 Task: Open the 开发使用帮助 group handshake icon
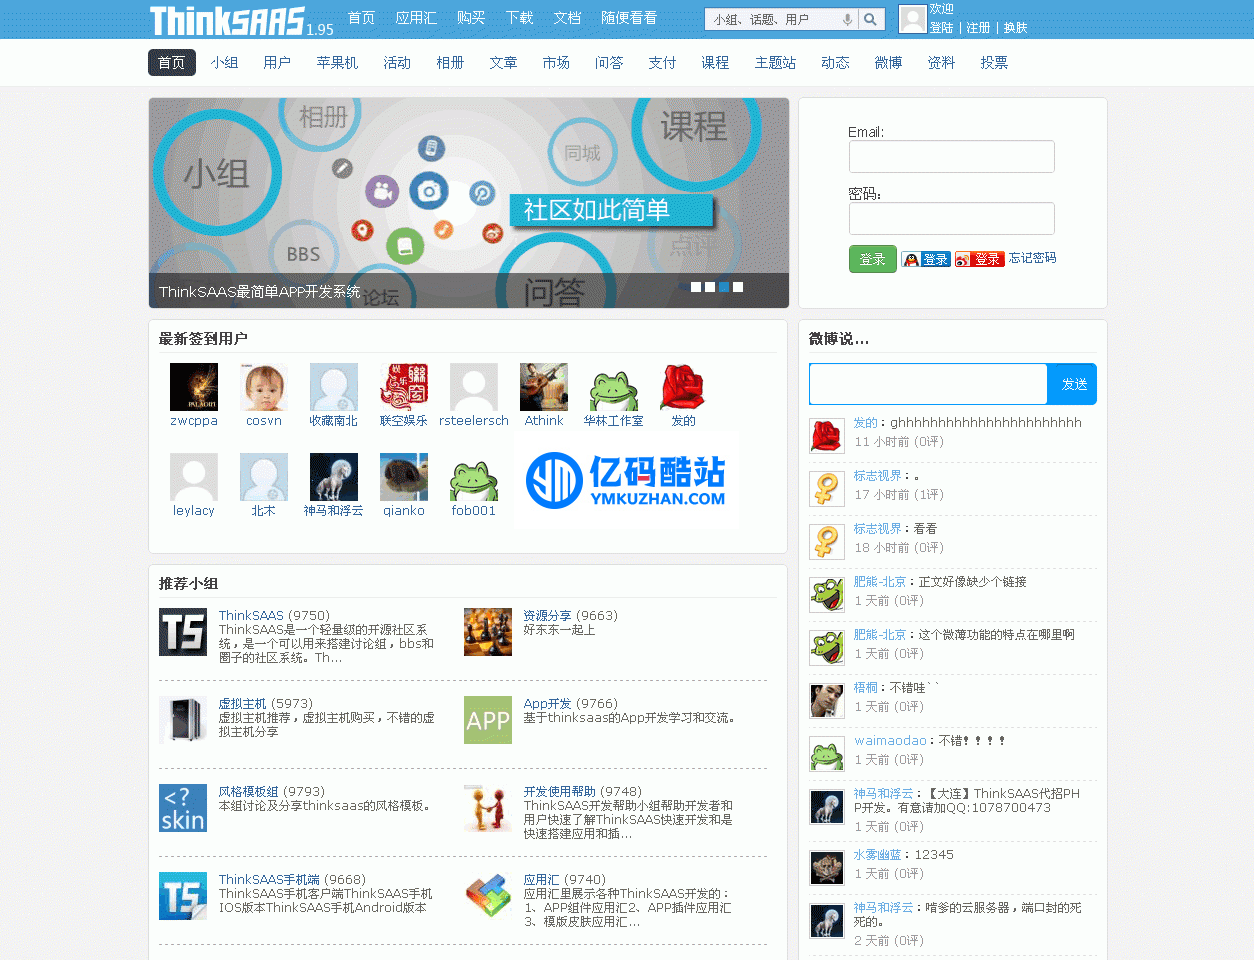point(488,808)
